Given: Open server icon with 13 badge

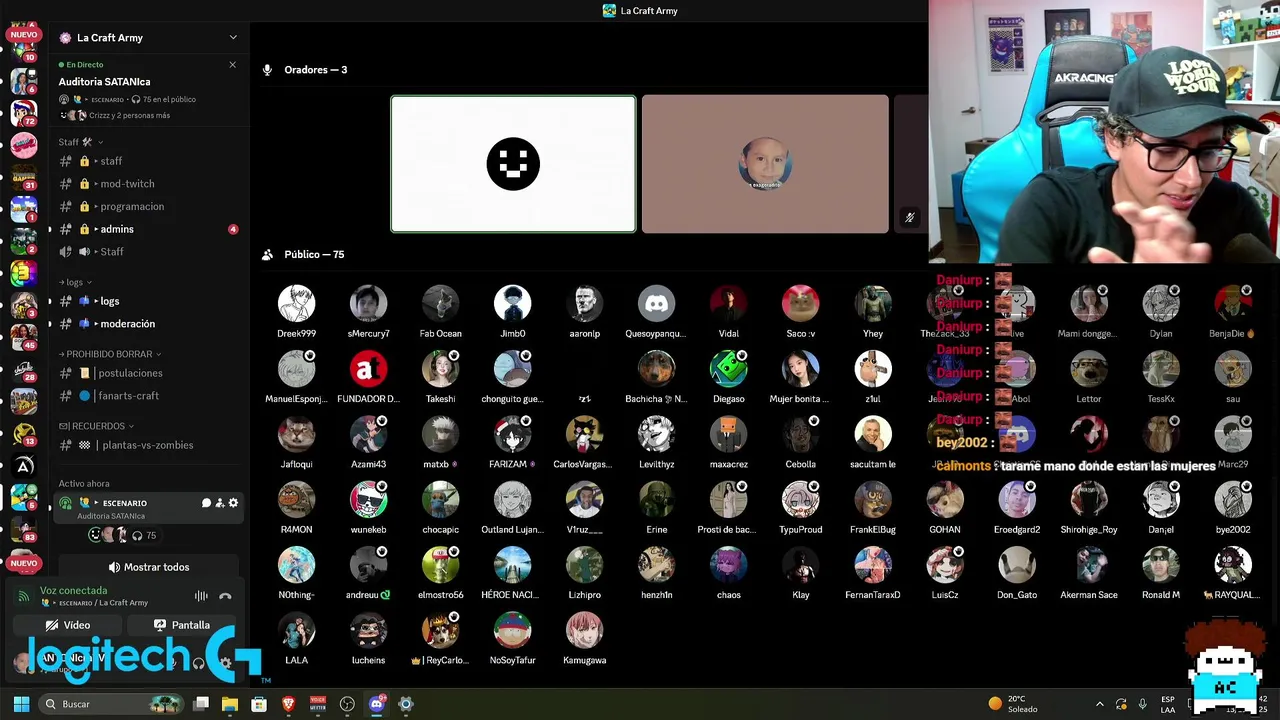Looking at the screenshot, I should pyautogui.click(x=24, y=433).
